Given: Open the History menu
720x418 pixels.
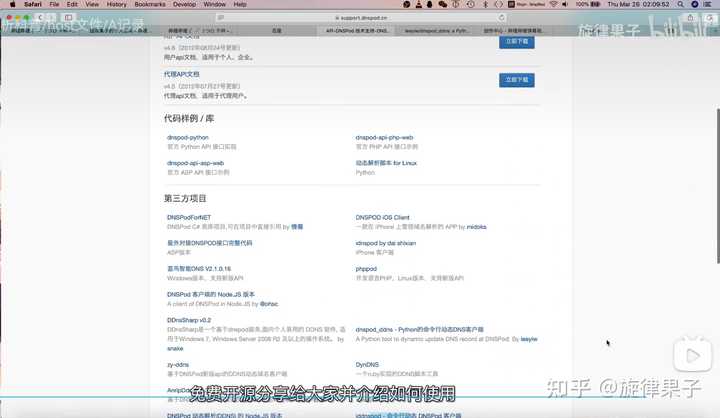Looking at the screenshot, I should coord(116,4).
